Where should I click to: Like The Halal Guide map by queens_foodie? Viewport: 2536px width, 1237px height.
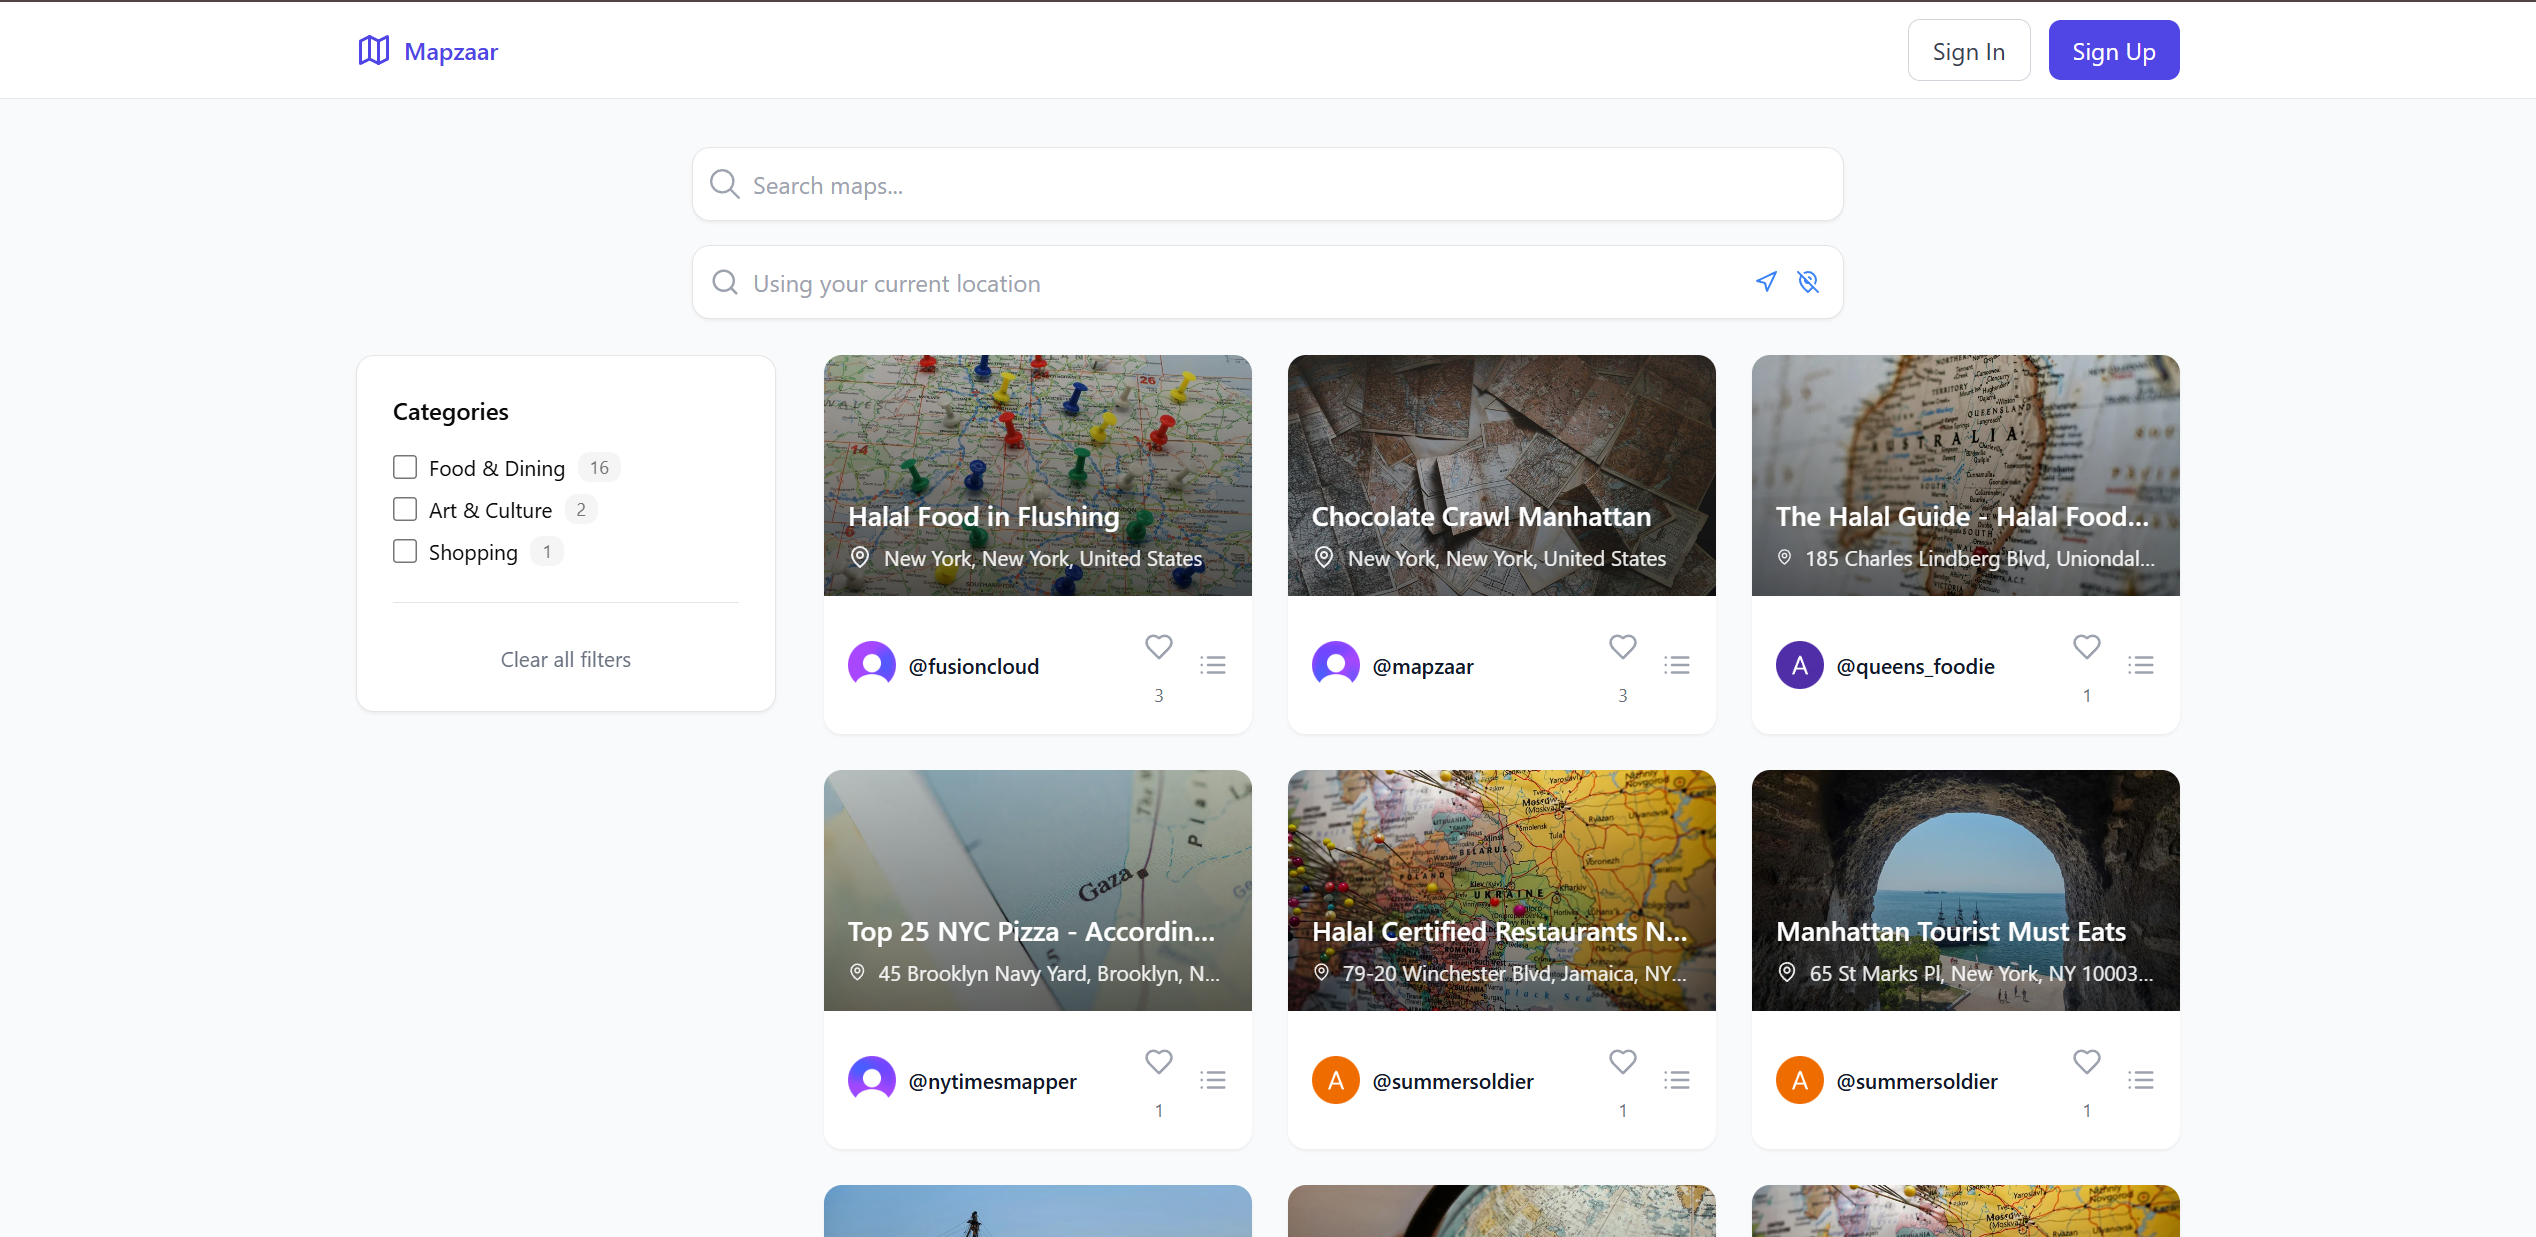[2087, 647]
